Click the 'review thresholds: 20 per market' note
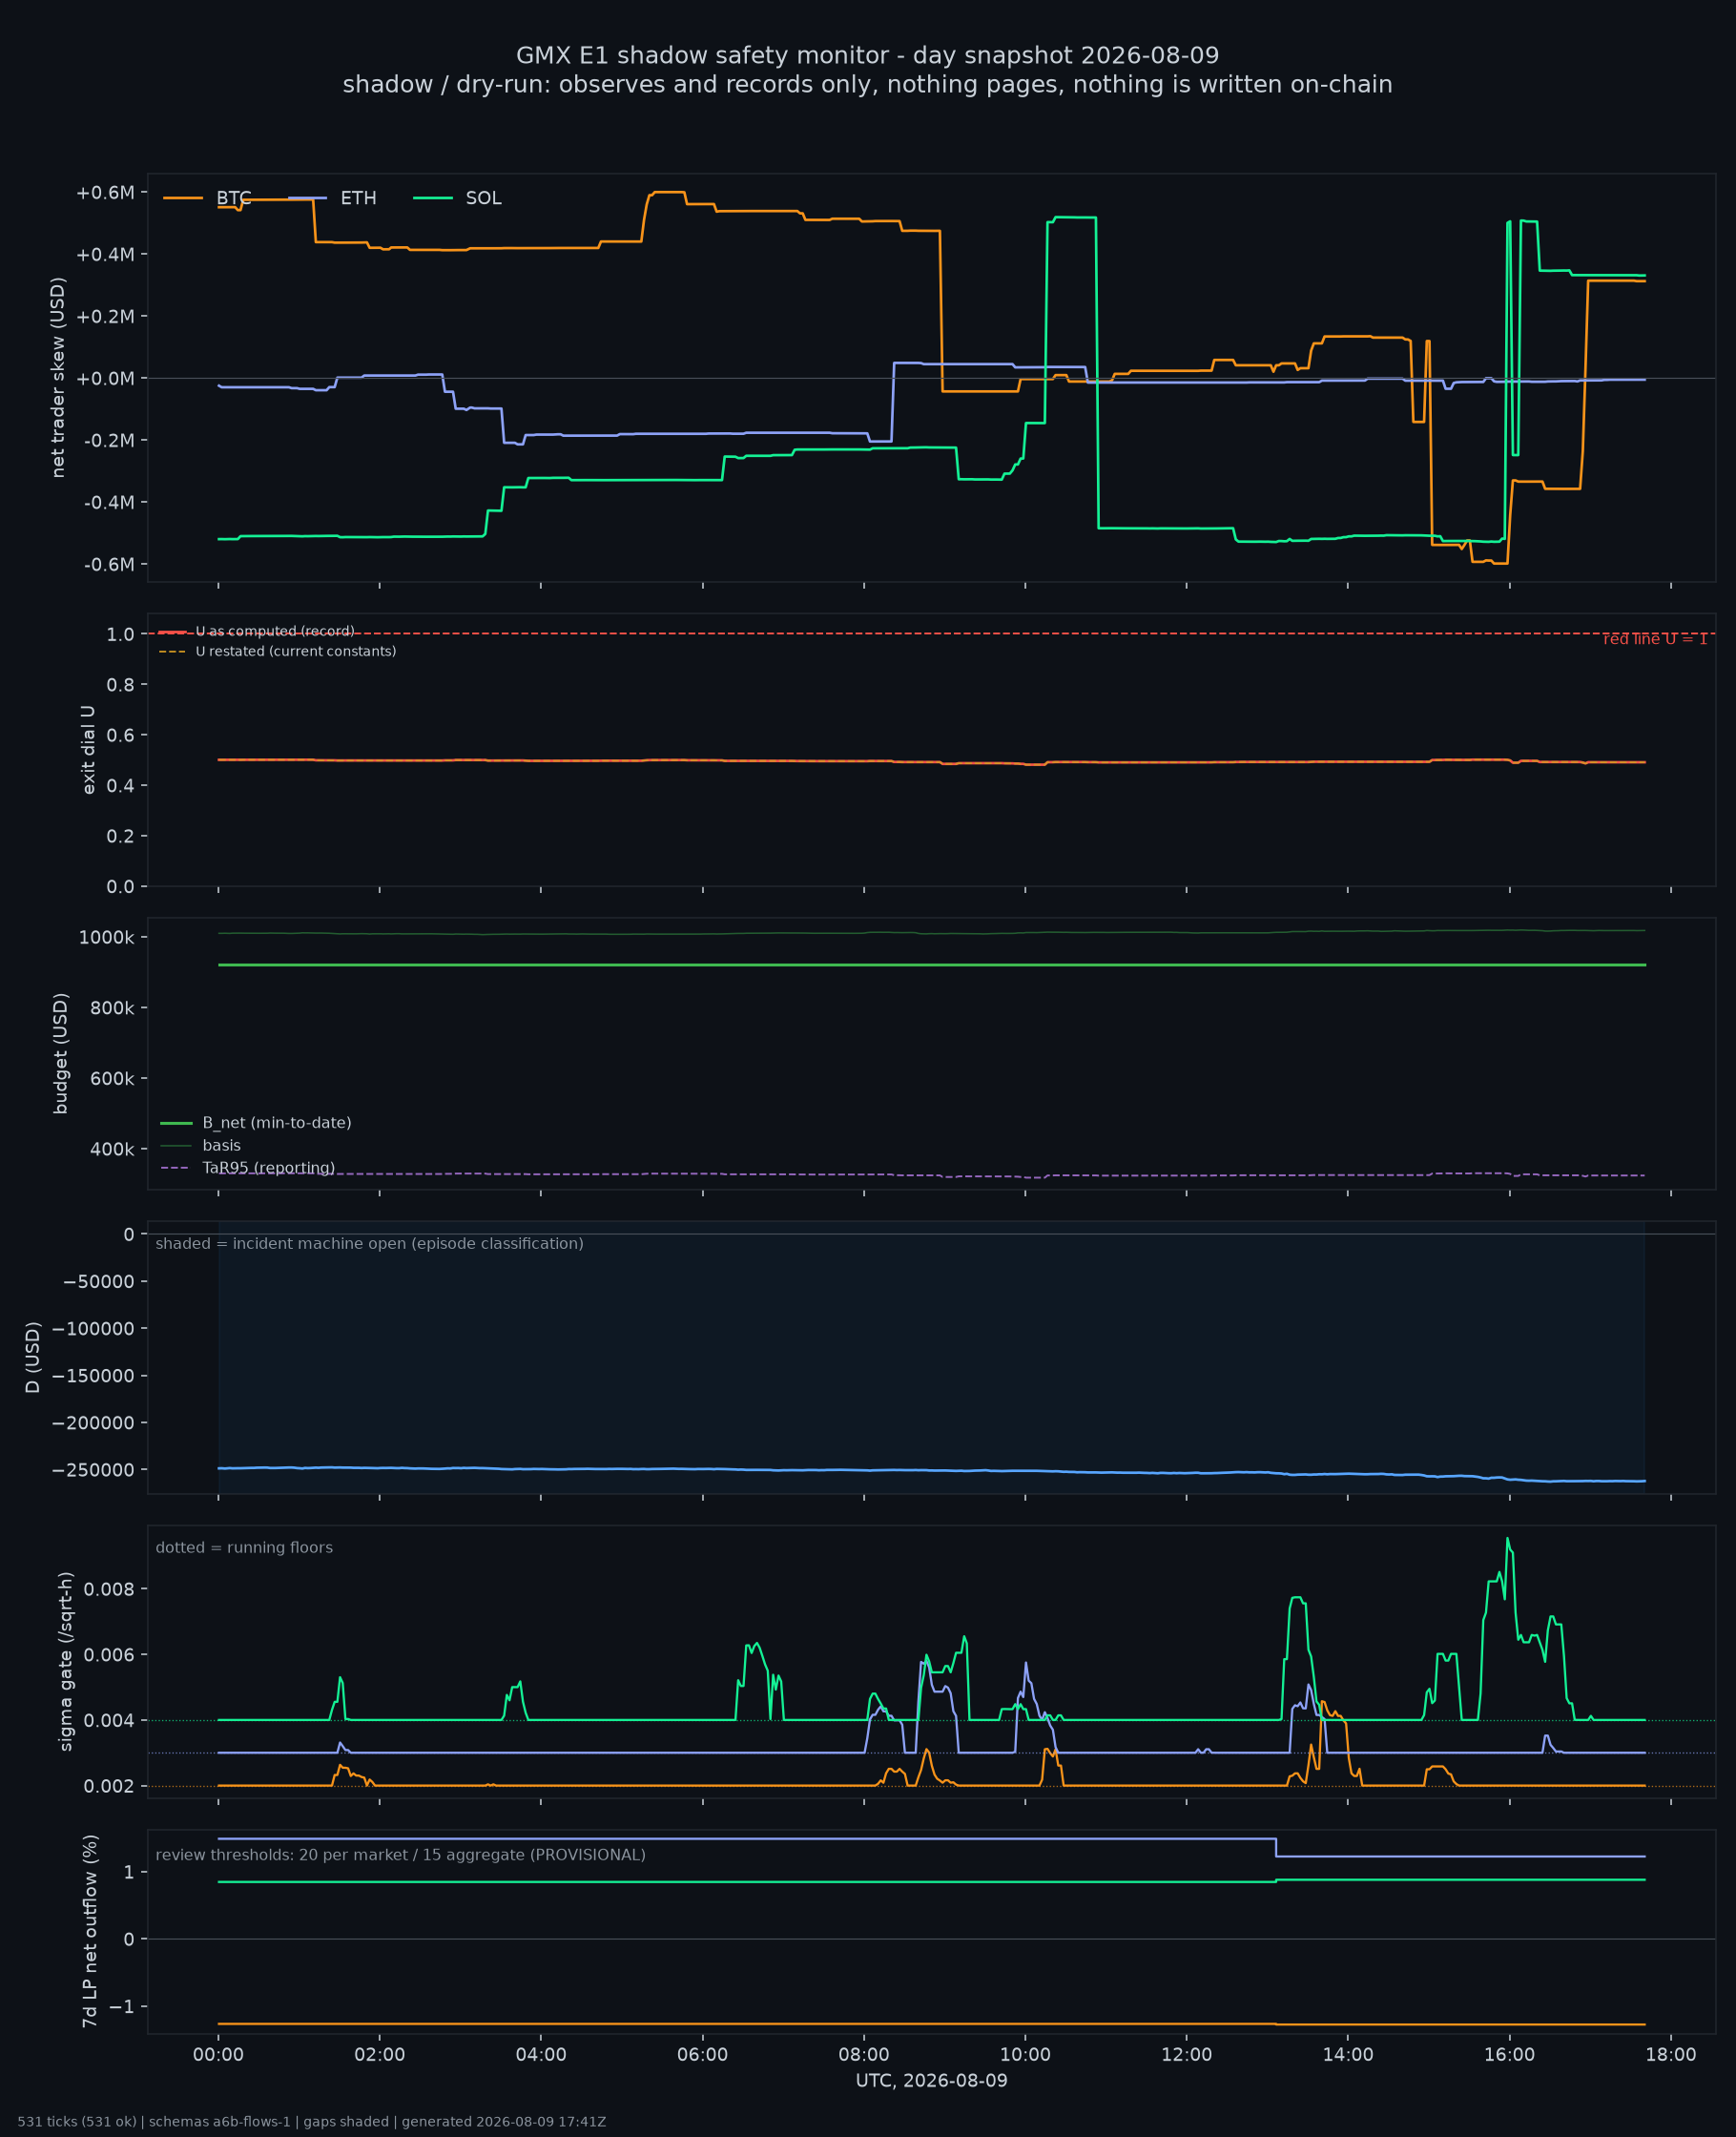The height and width of the screenshot is (2137, 1736). 400,1855
